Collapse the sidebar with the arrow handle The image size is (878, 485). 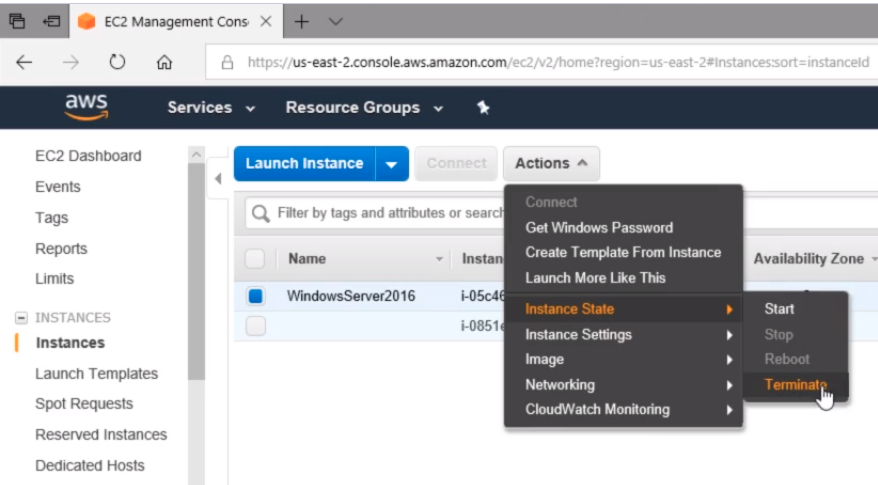click(x=219, y=179)
